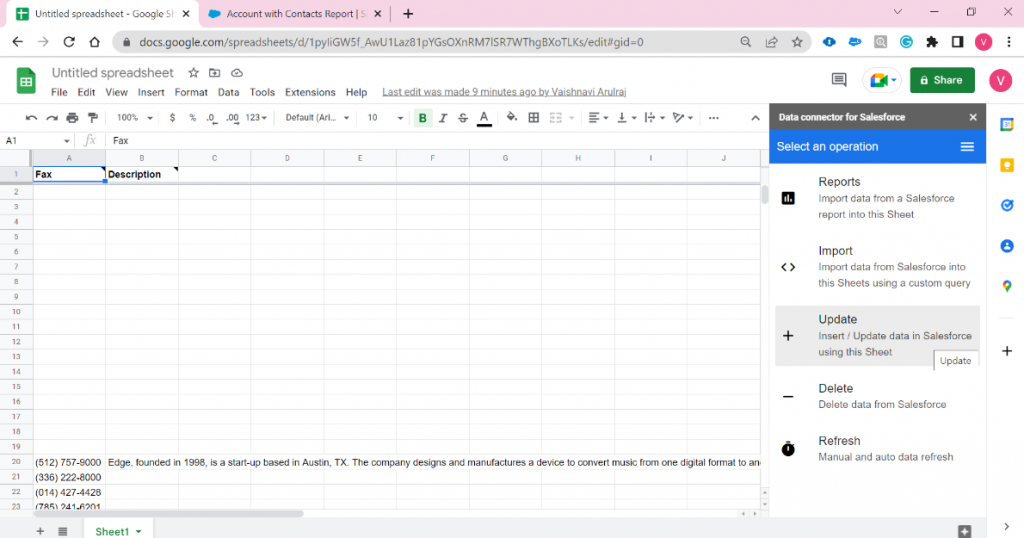Viewport: 1024px width, 538px height.
Task: Close the Data connector for Salesforce panel
Action: 973,118
